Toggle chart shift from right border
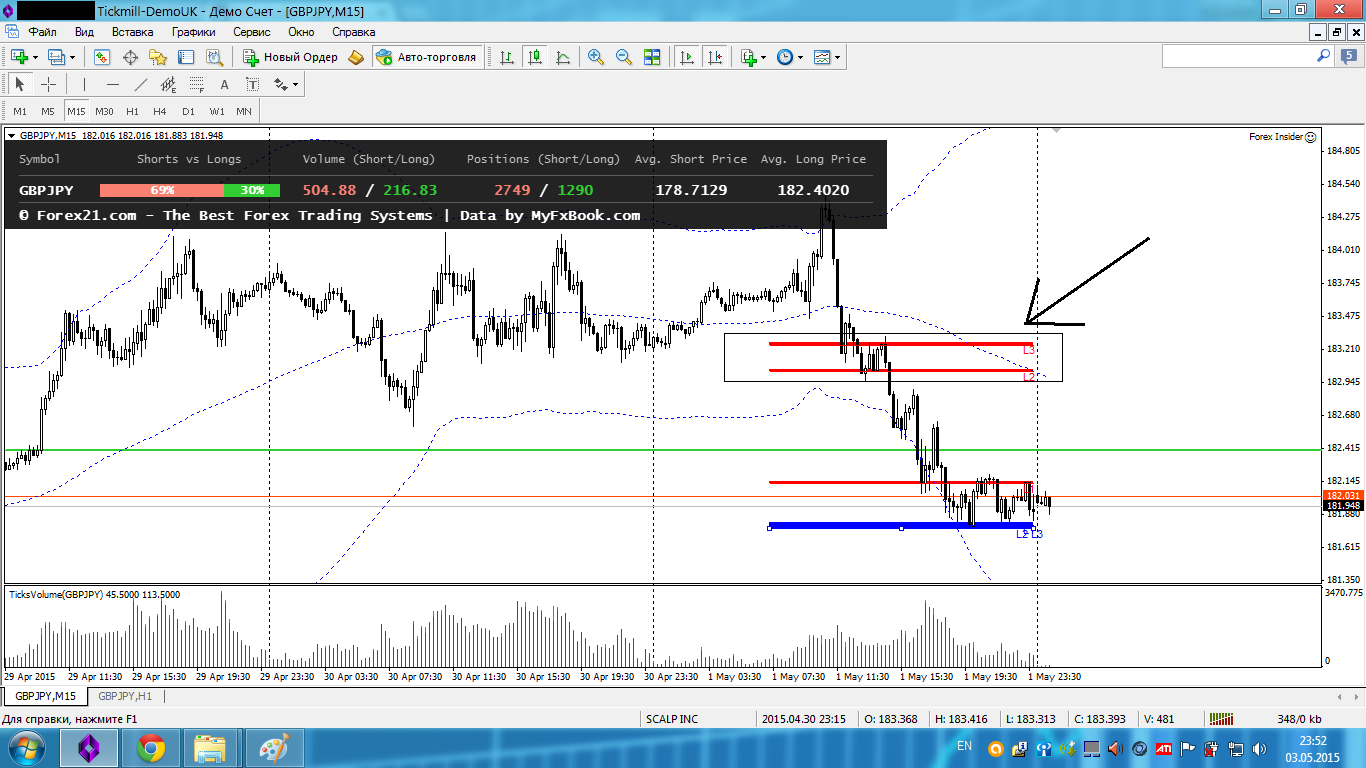Image resolution: width=1366 pixels, height=768 pixels. (715, 57)
